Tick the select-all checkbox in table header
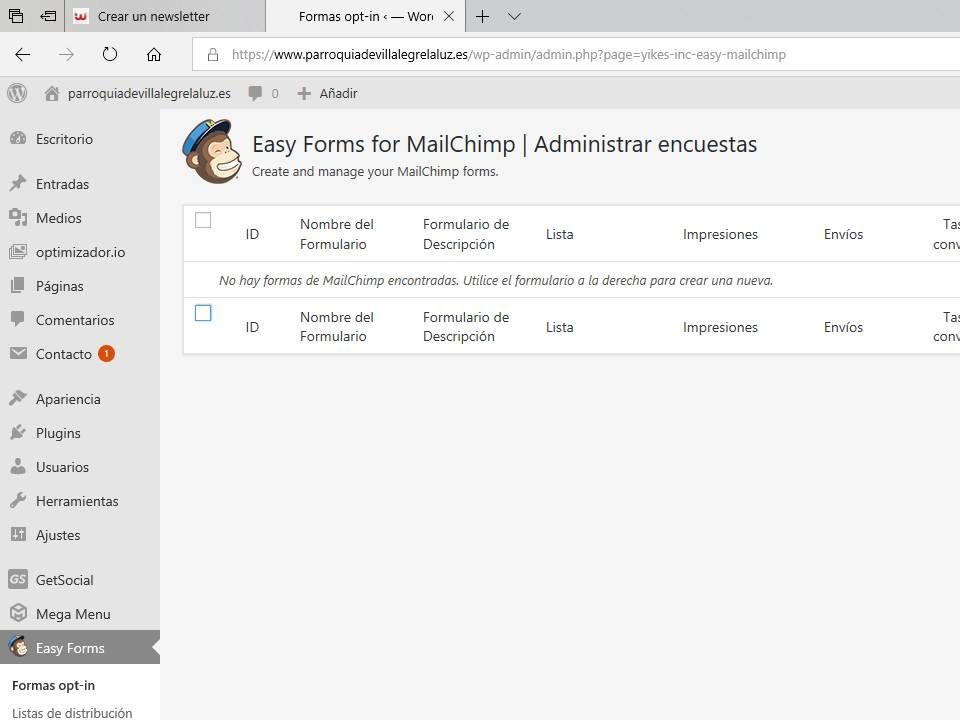The height and width of the screenshot is (720, 960). 203,220
